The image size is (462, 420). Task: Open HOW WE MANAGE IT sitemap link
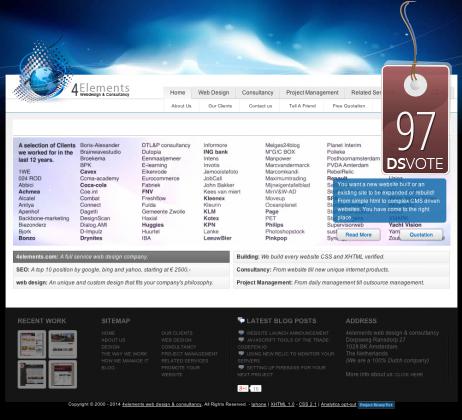pos(125,361)
